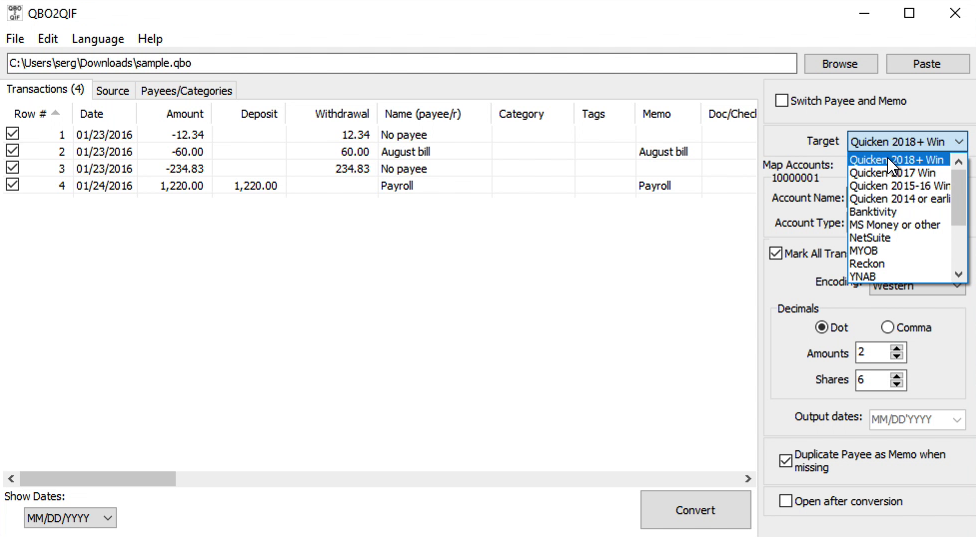Sort by the Memo column header
This screenshot has width=976, height=537.
(668, 114)
